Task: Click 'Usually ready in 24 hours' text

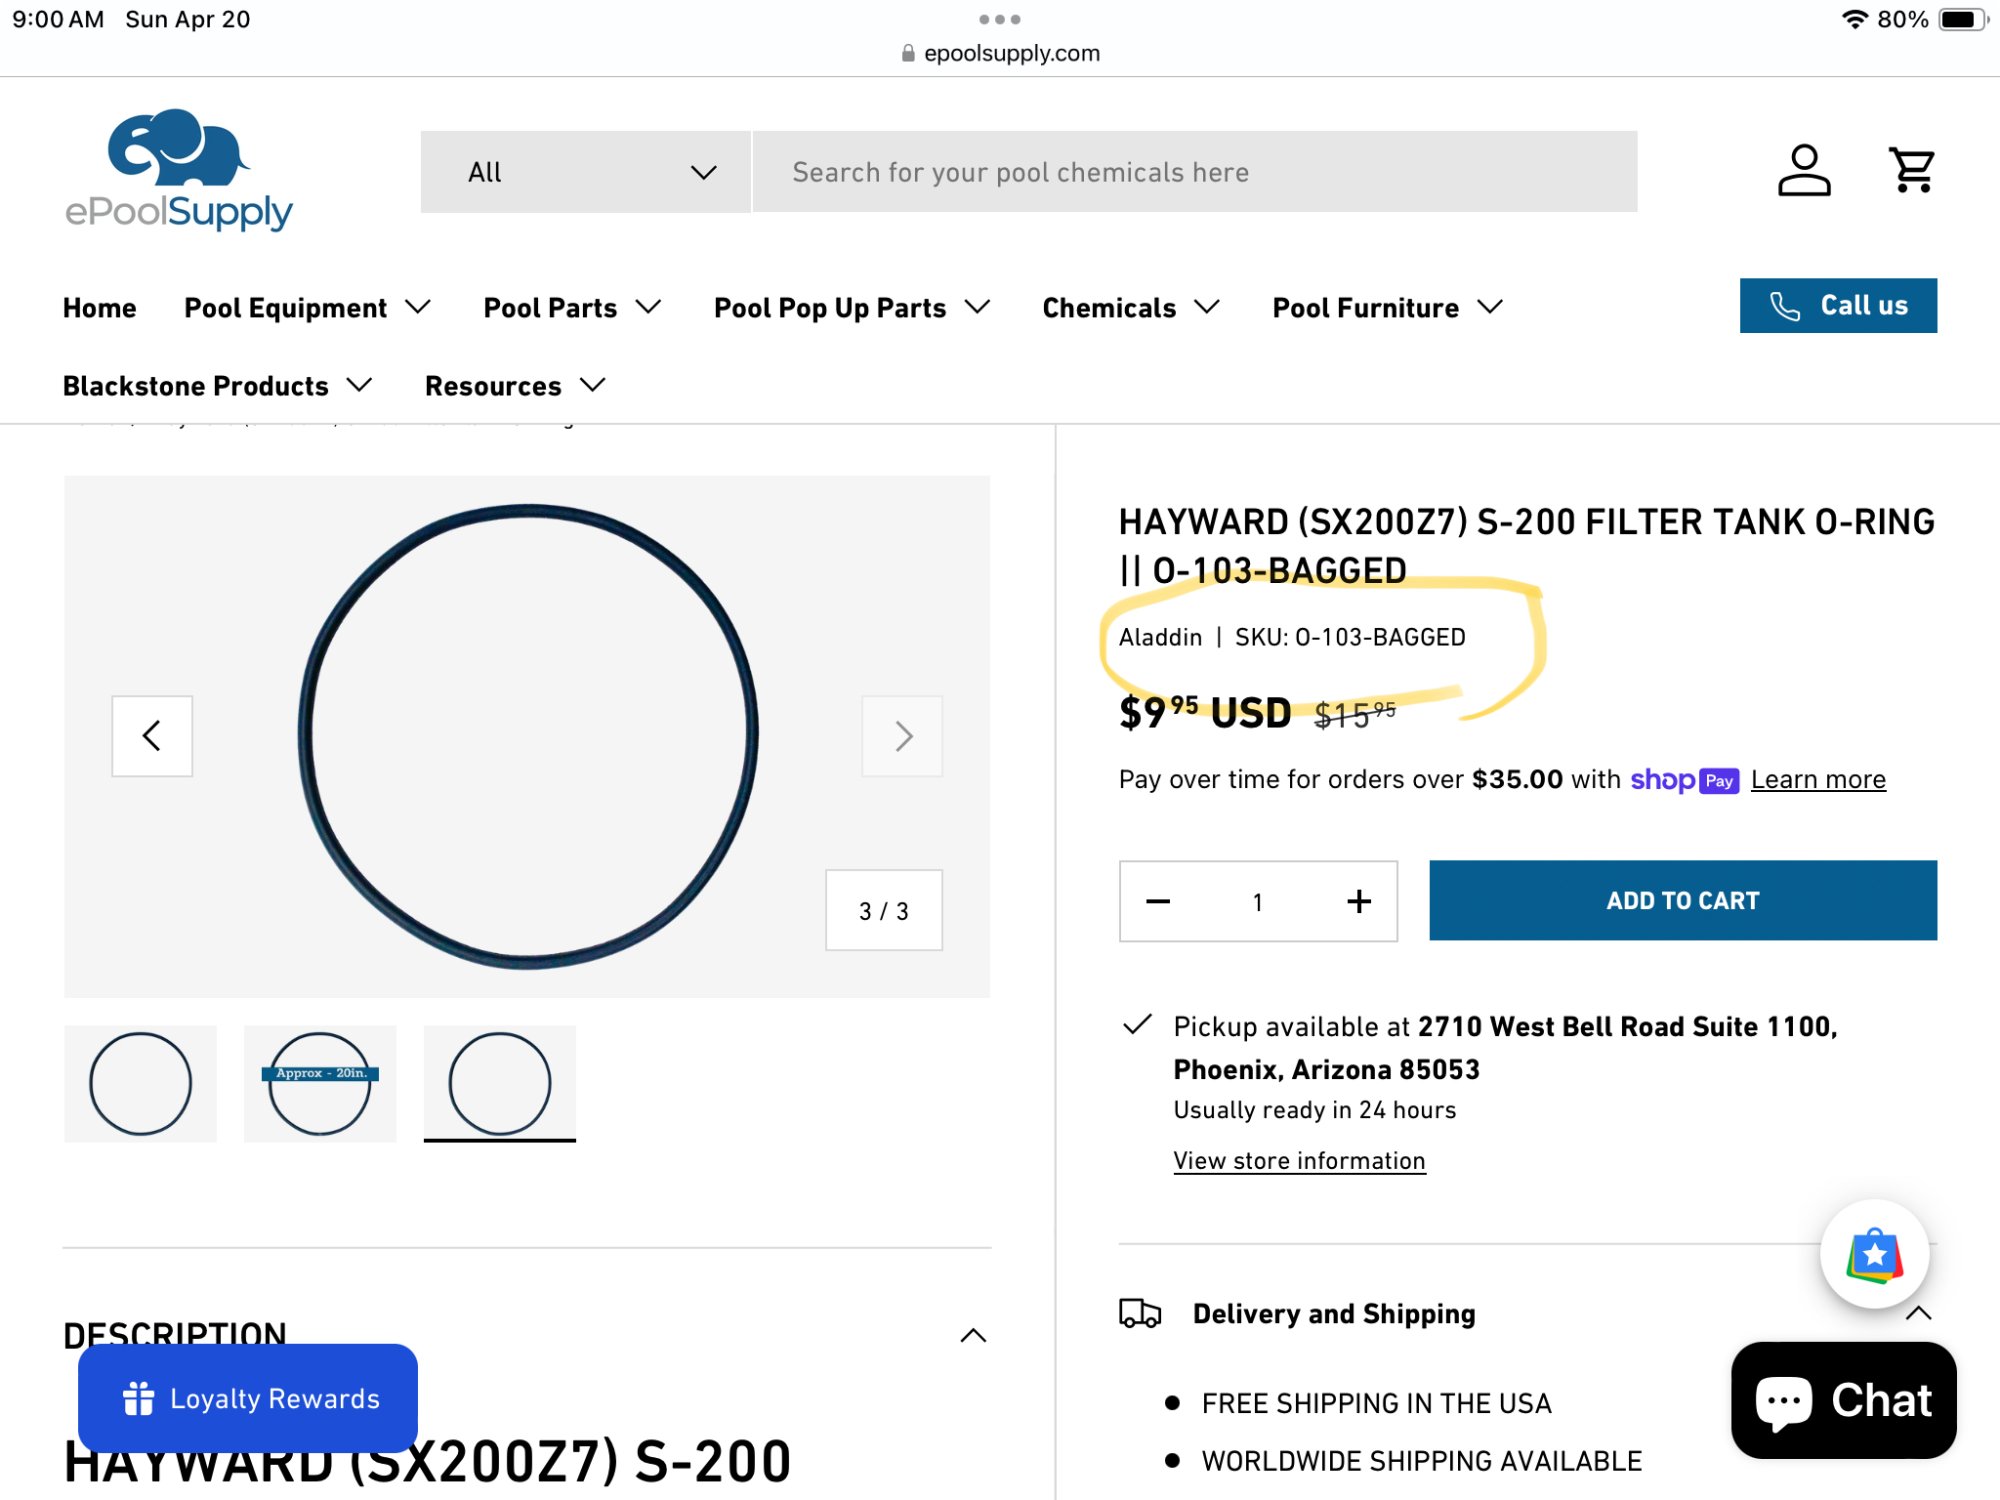Action: pyautogui.click(x=1314, y=1110)
